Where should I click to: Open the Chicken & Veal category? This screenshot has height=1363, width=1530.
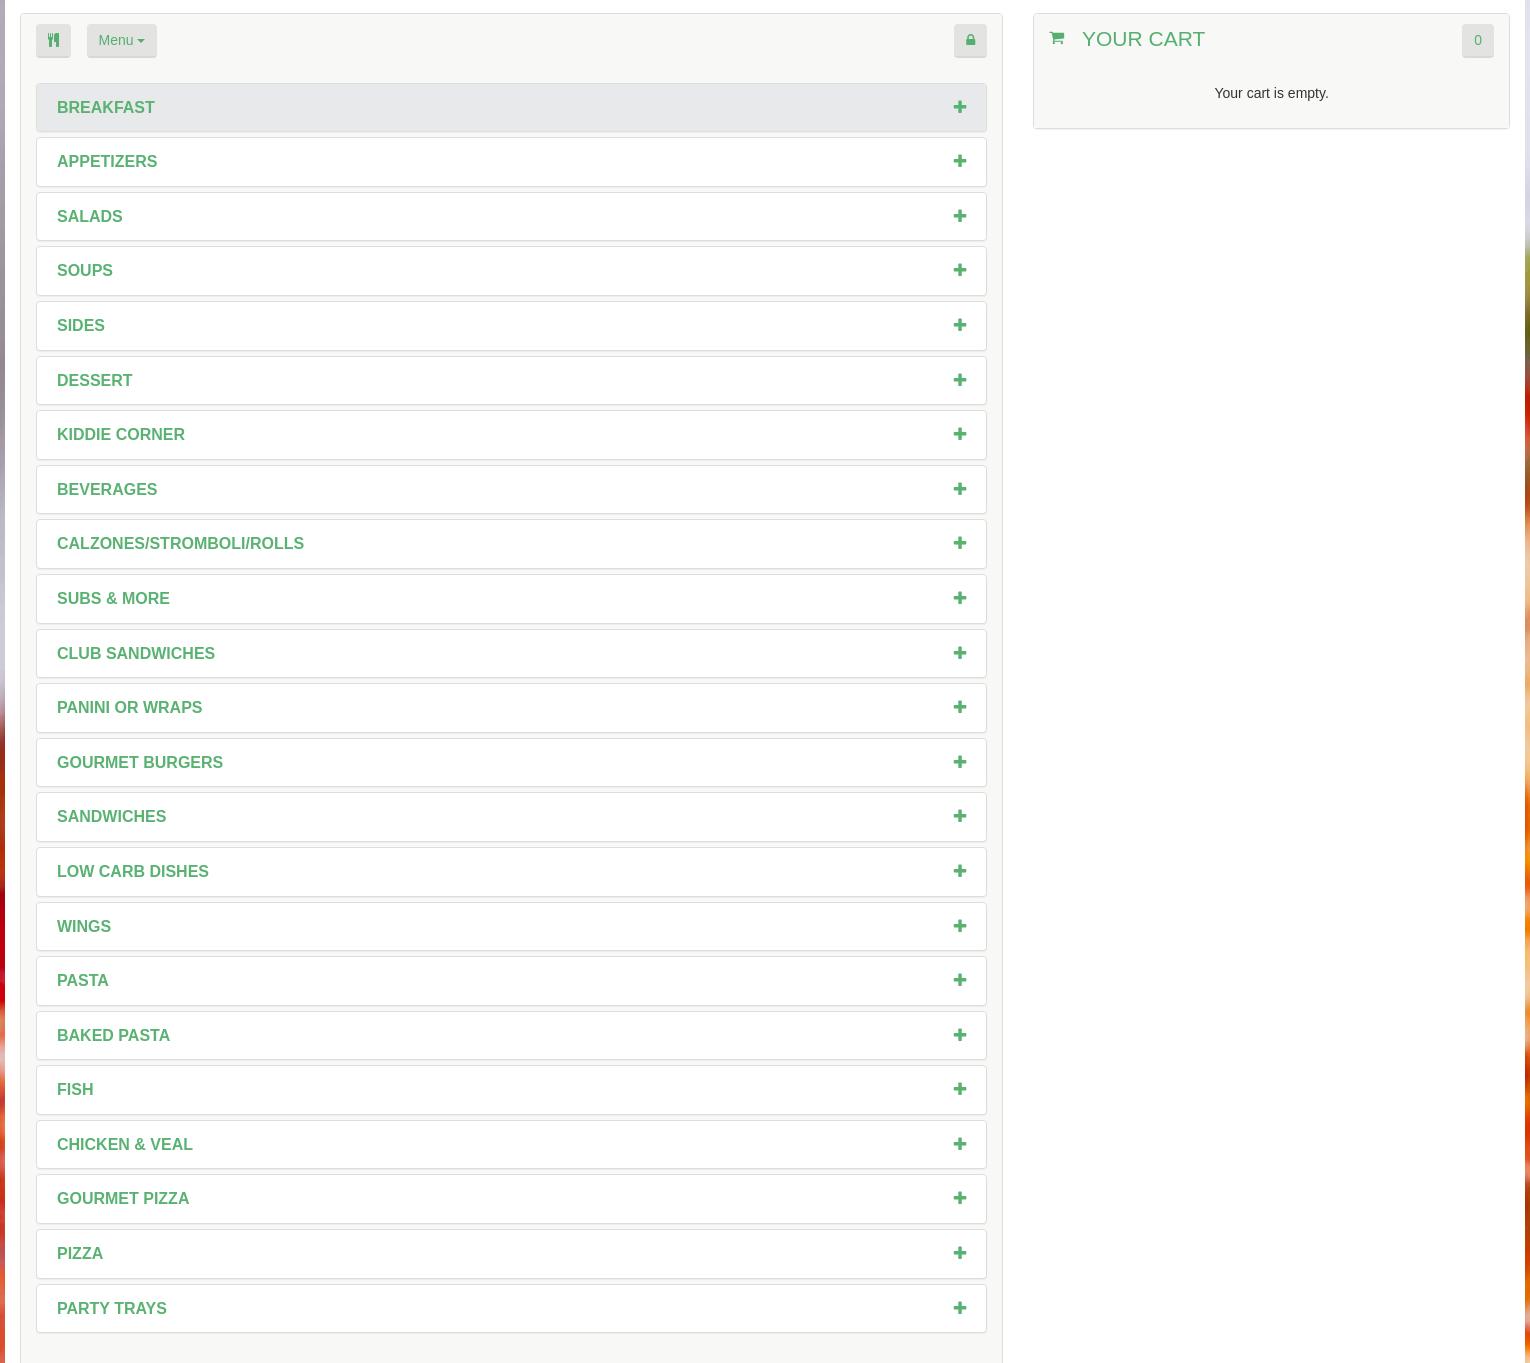pos(511,1144)
